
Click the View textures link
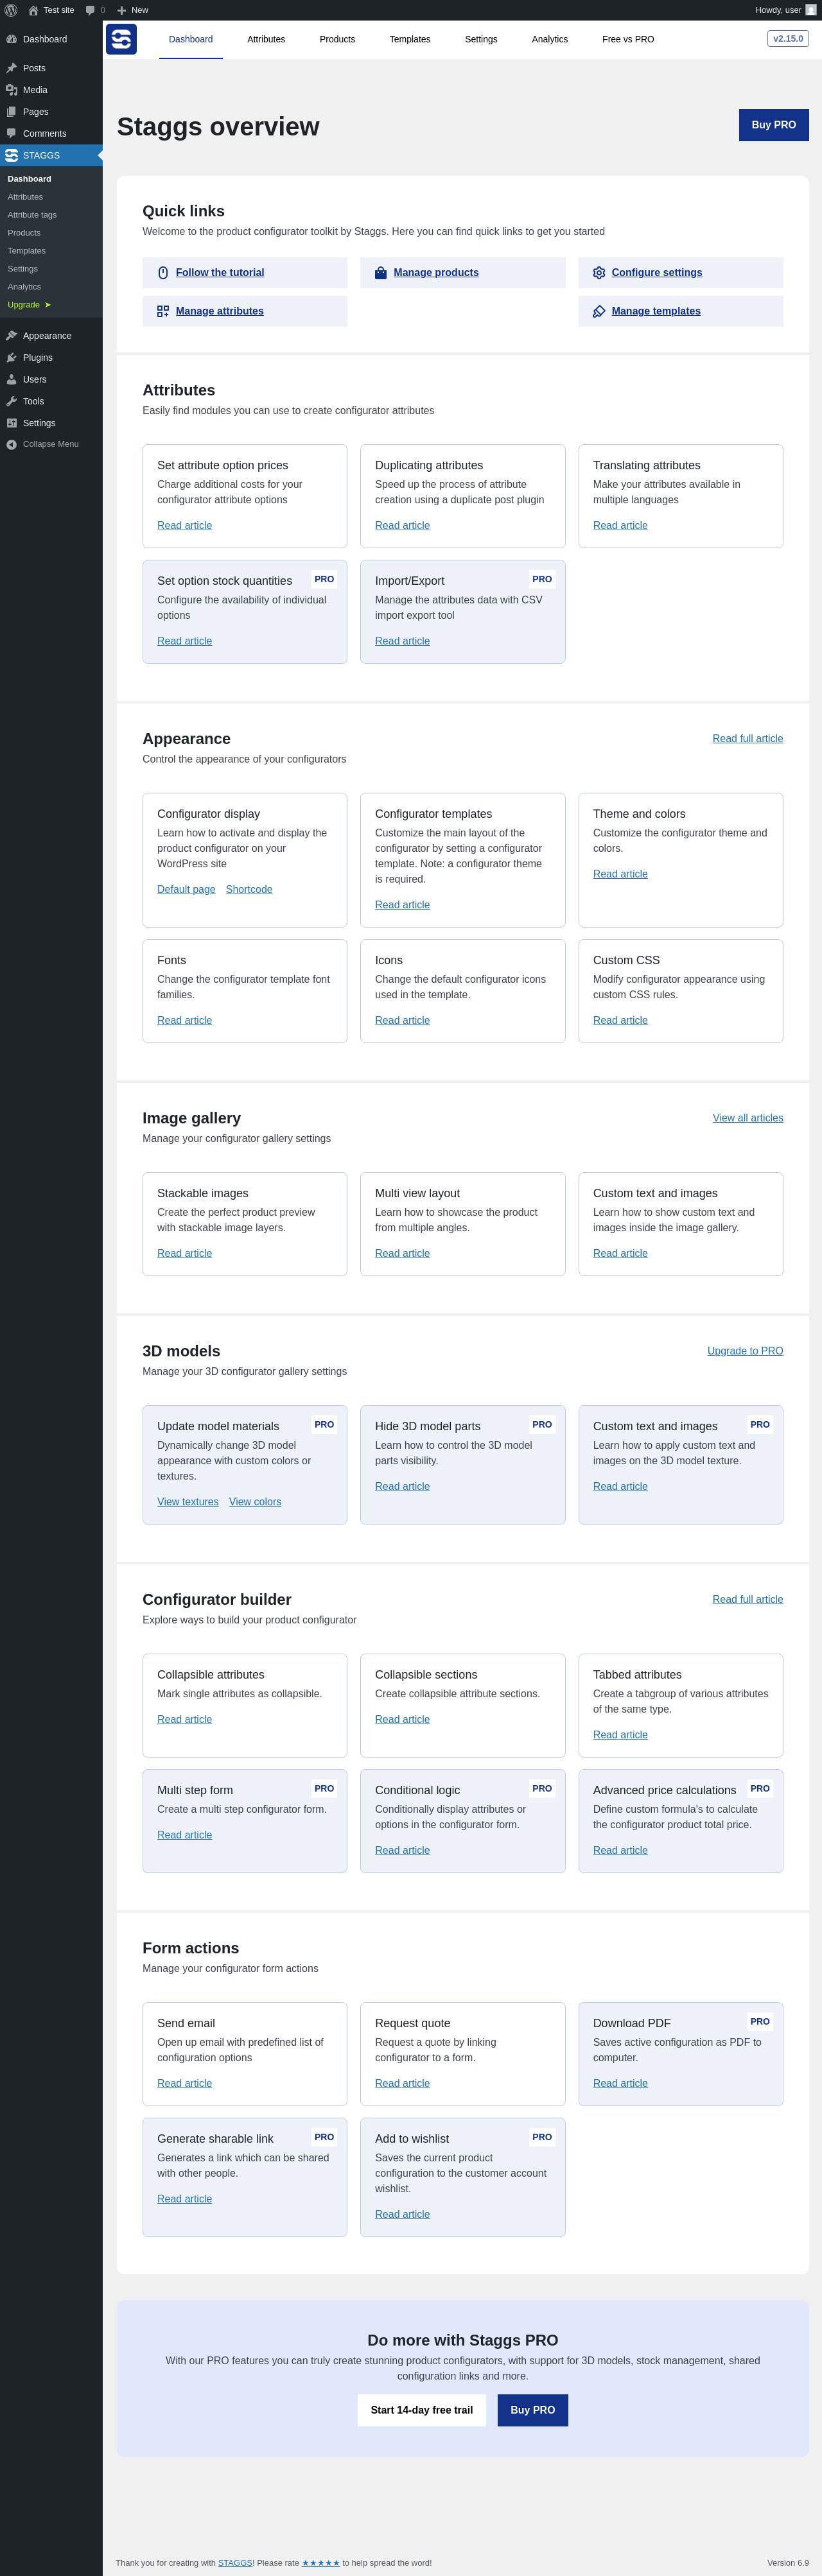click(x=188, y=1502)
